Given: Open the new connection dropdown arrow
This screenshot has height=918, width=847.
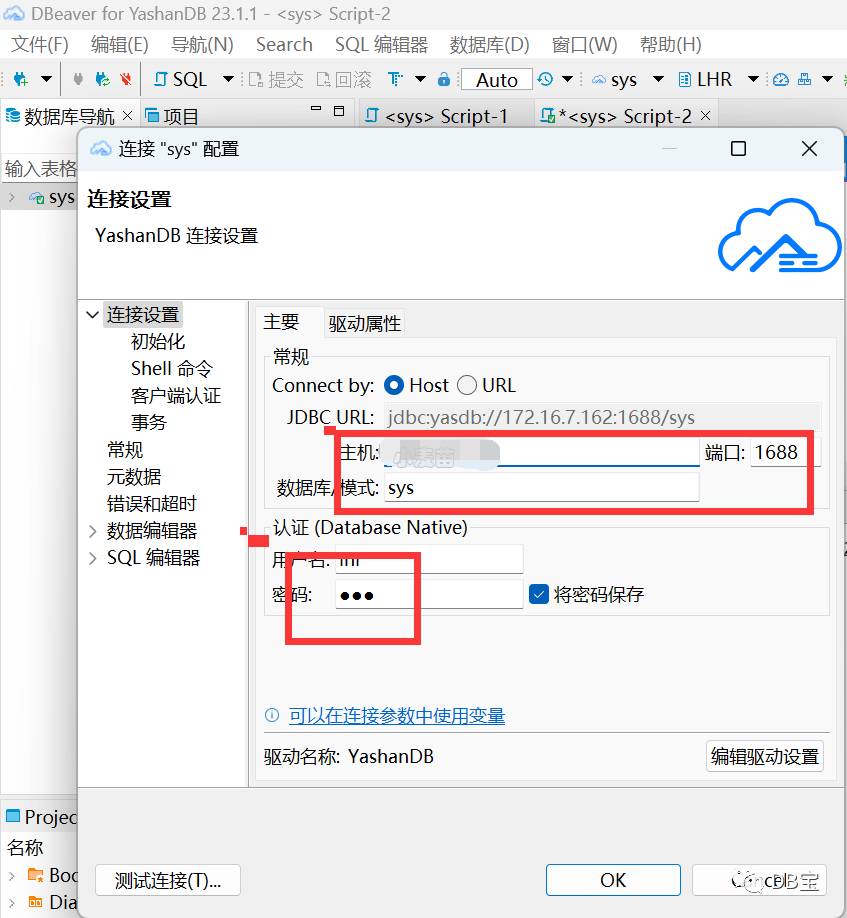Looking at the screenshot, I should (46, 79).
